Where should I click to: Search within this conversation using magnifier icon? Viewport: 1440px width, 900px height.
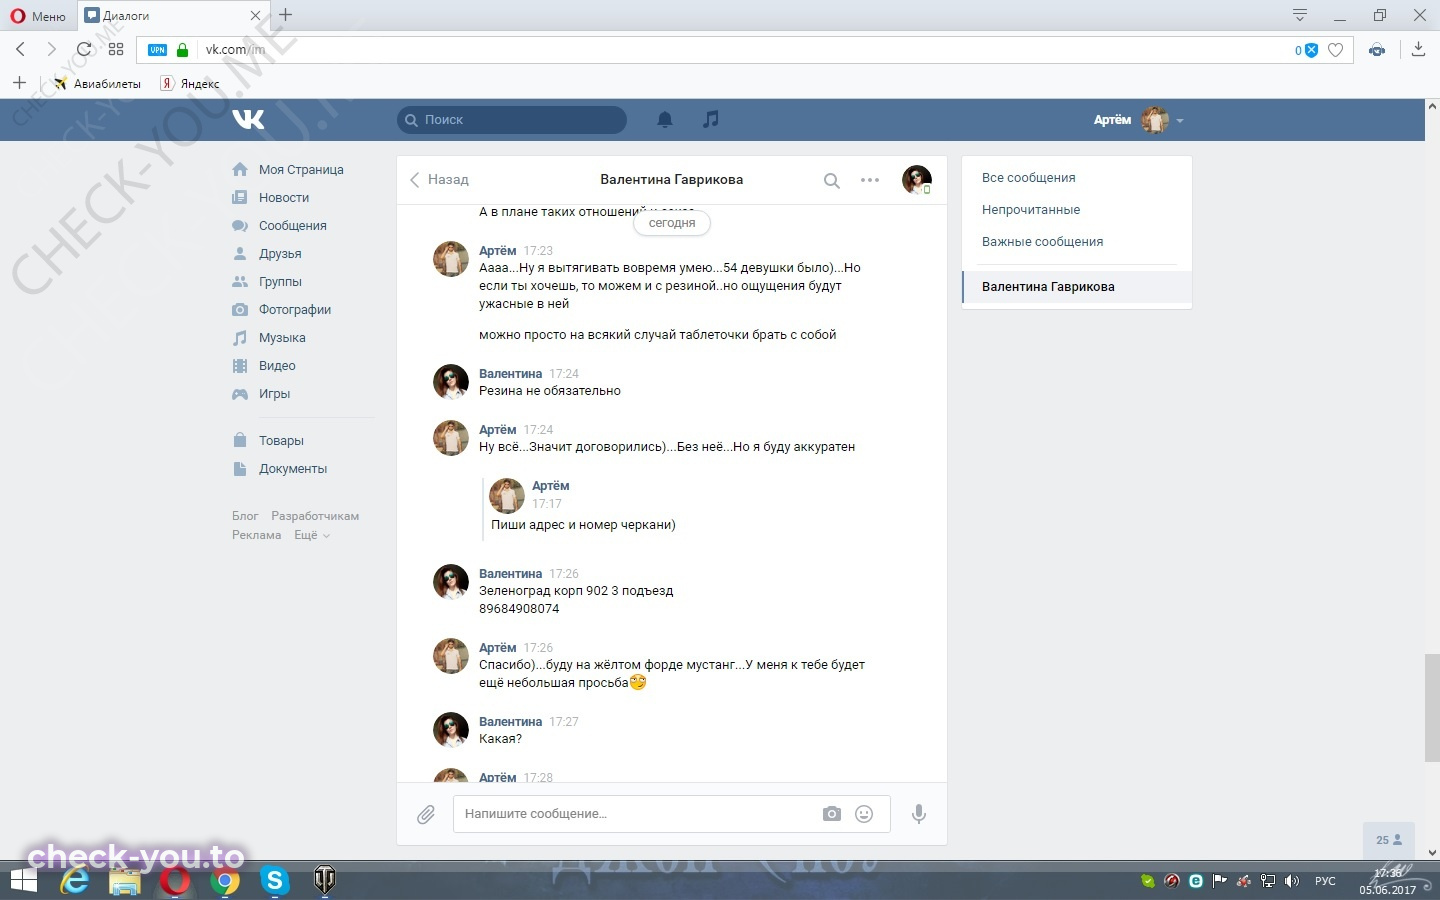pyautogui.click(x=831, y=181)
